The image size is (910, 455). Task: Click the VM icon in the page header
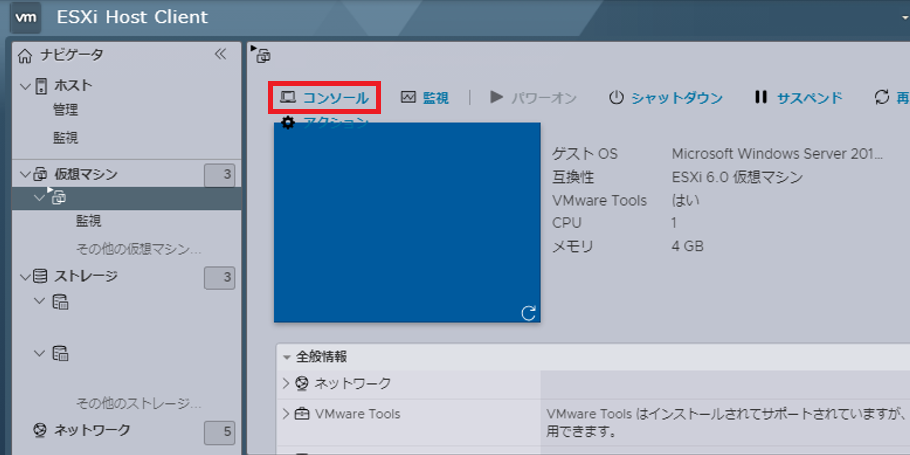(262, 55)
